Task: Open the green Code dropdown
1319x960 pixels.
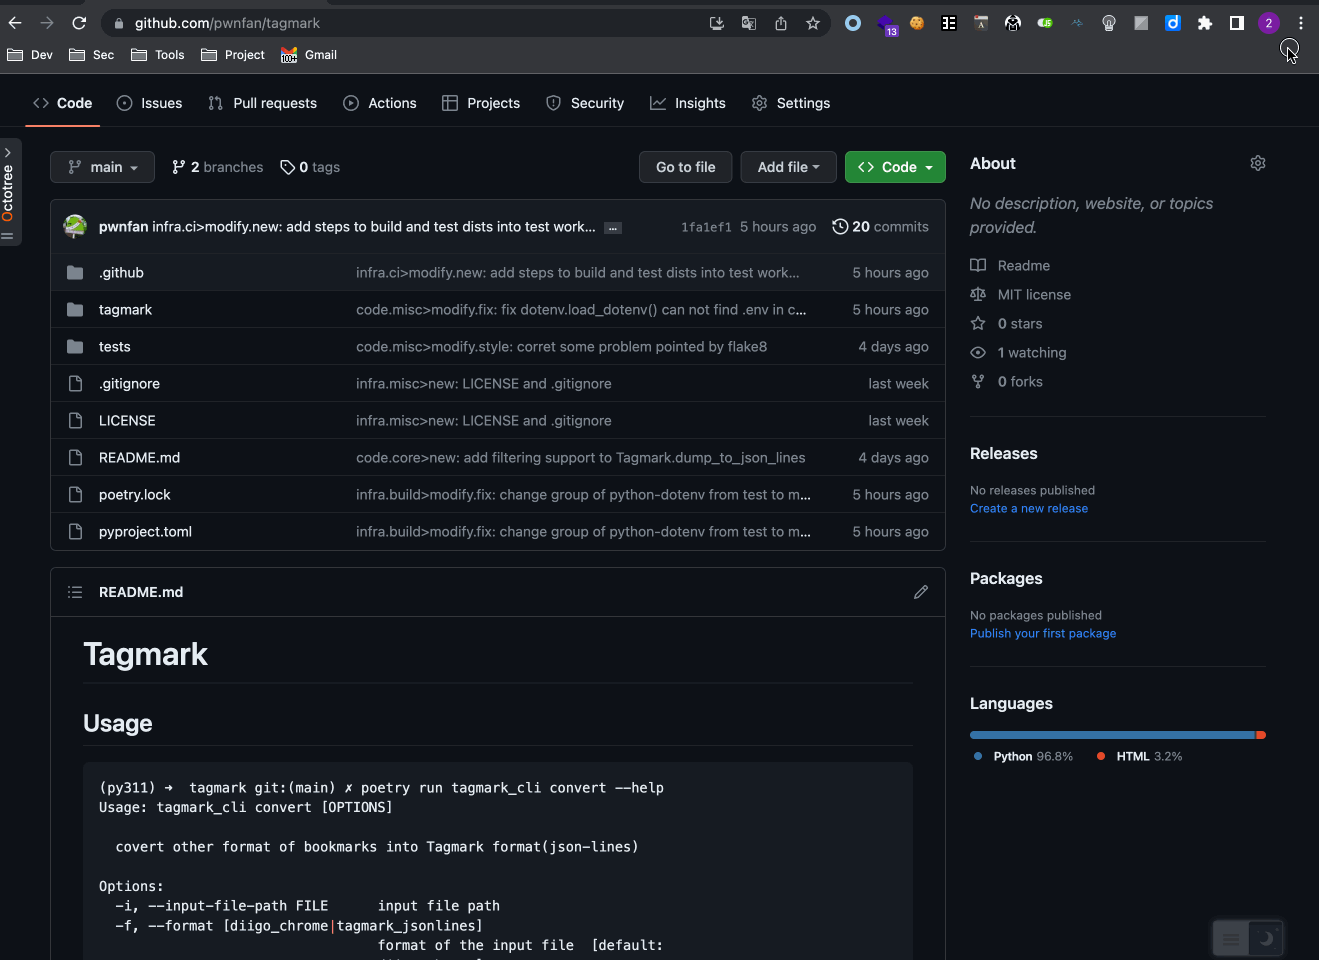Action: click(x=894, y=166)
